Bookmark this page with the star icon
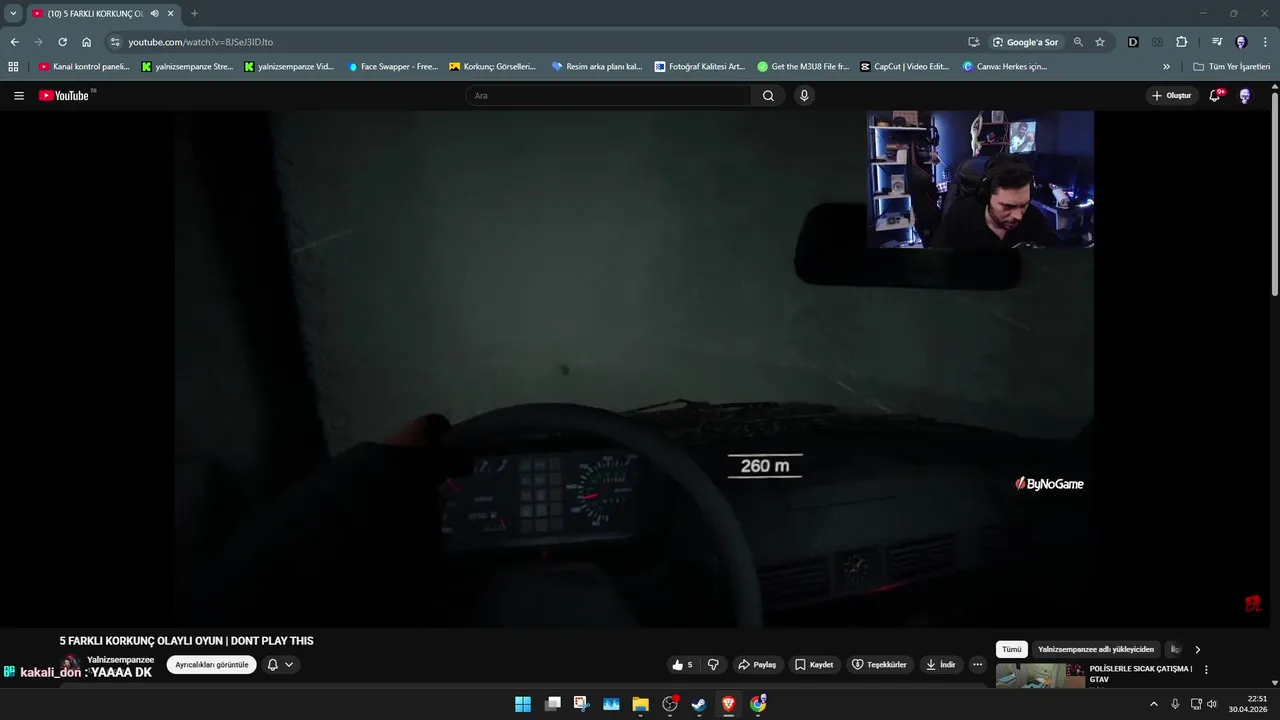The width and height of the screenshot is (1280, 720). (1100, 42)
